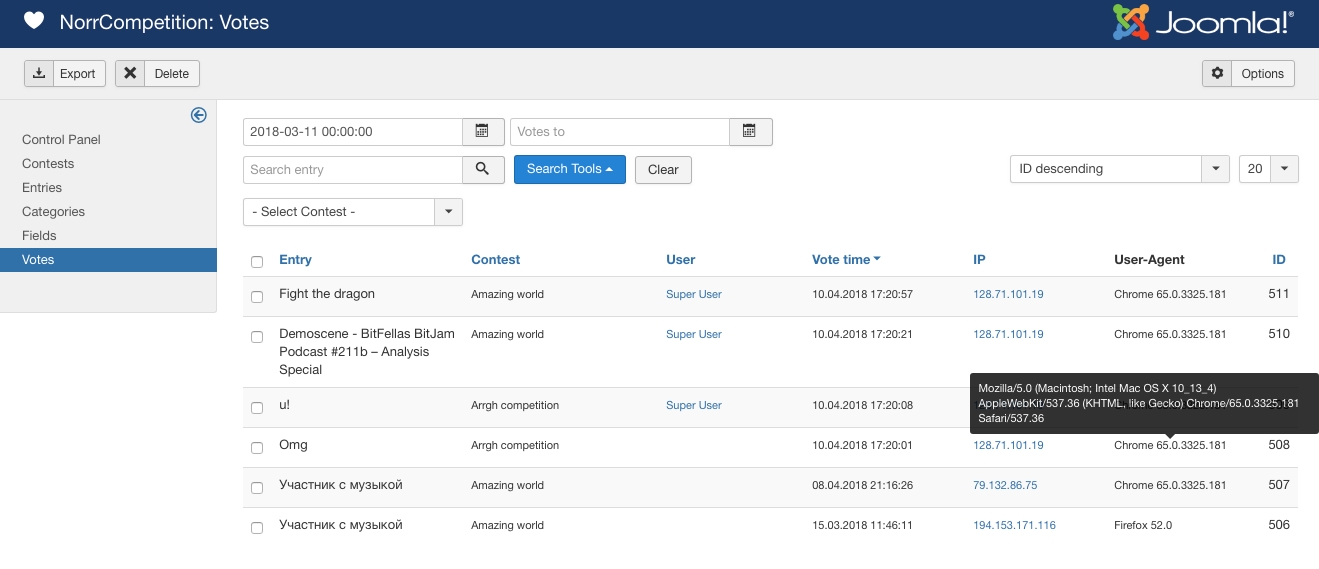Image resolution: width=1319 pixels, height=569 pixels.
Task: Click the Clear button
Action: [x=663, y=170]
